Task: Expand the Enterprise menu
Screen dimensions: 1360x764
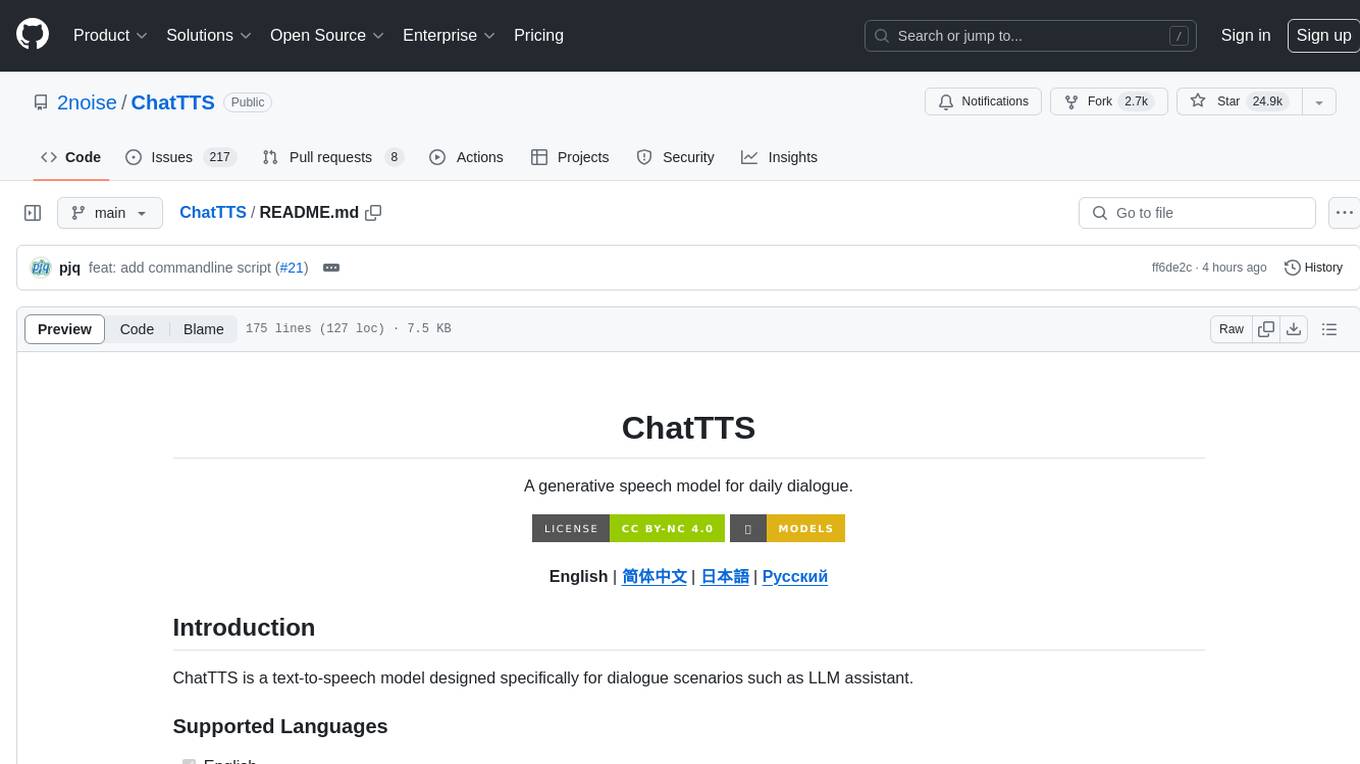Action: pos(448,35)
